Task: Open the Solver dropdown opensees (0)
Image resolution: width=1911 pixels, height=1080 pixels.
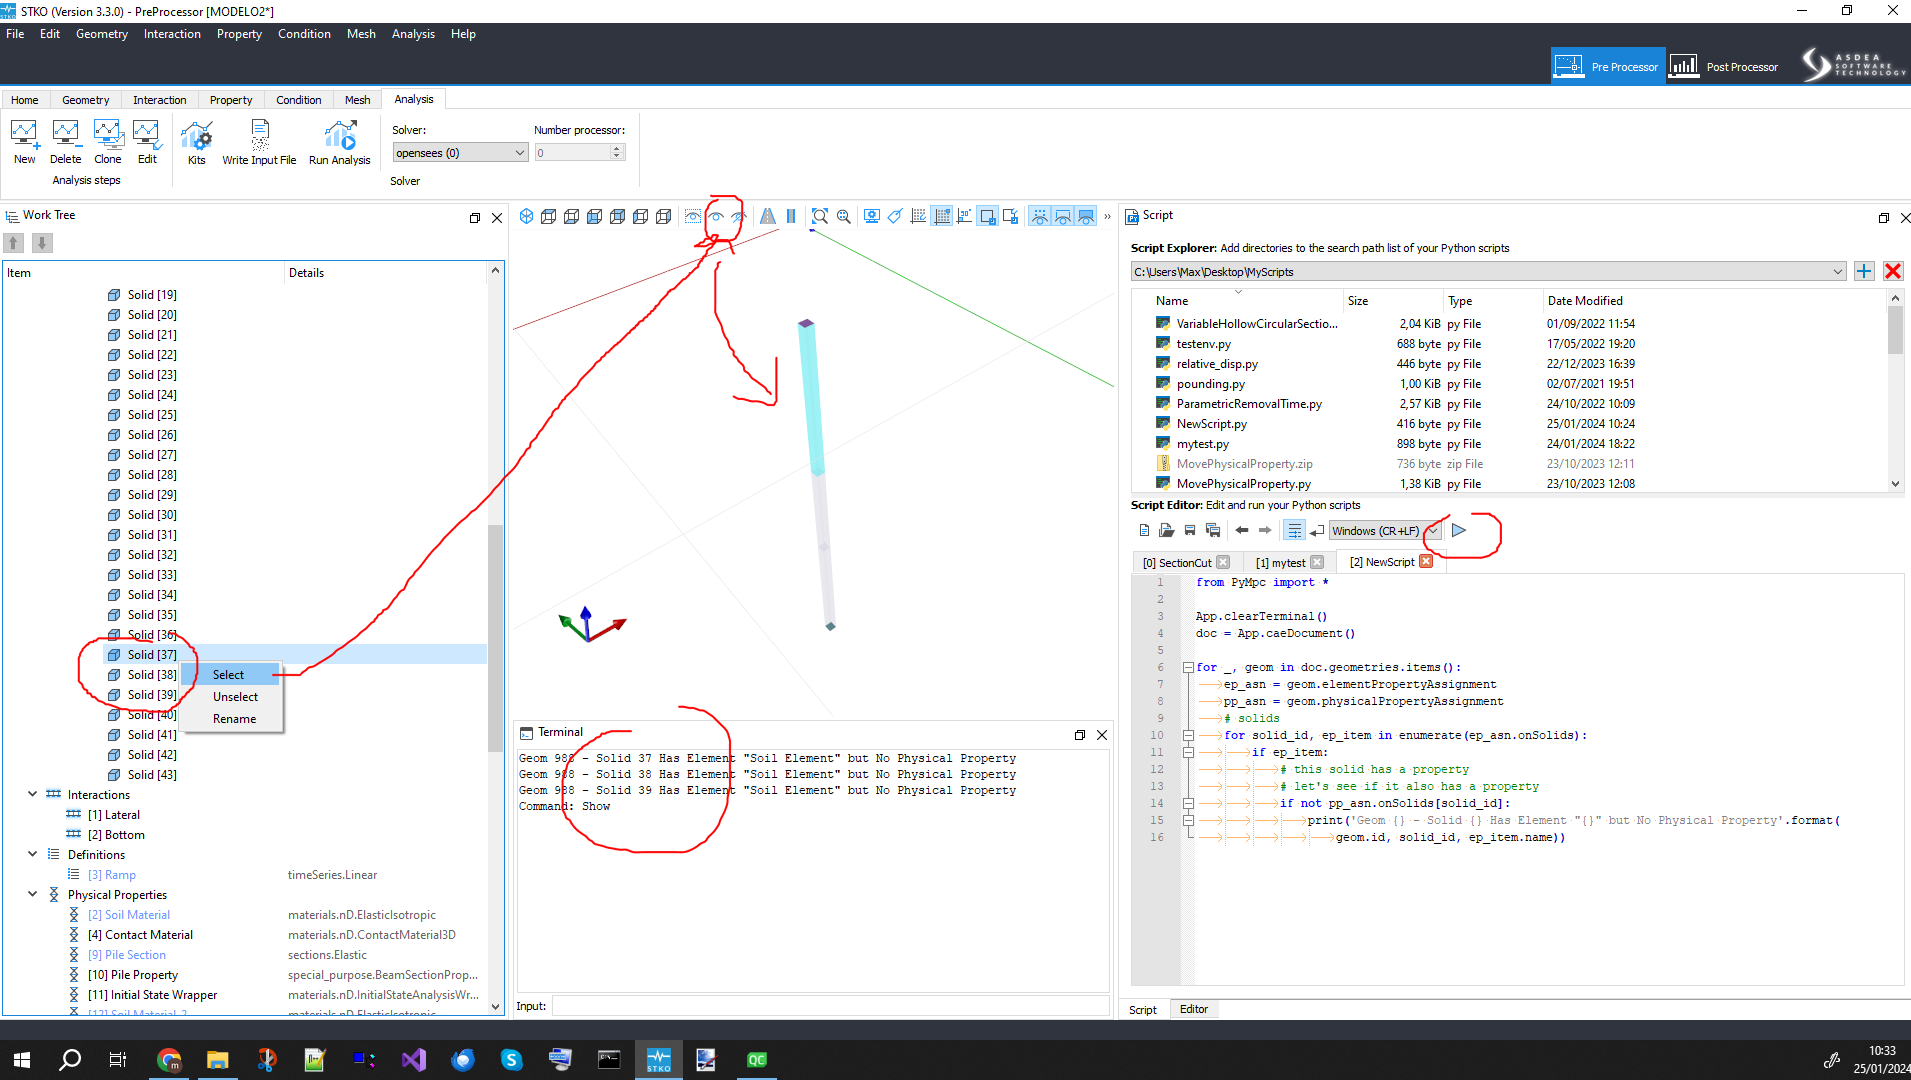Action: coord(460,153)
